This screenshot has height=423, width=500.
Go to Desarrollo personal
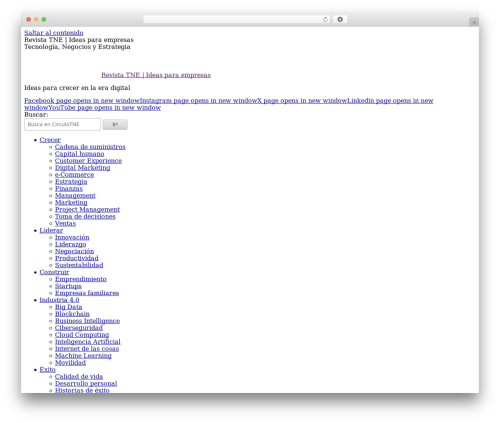(x=86, y=384)
